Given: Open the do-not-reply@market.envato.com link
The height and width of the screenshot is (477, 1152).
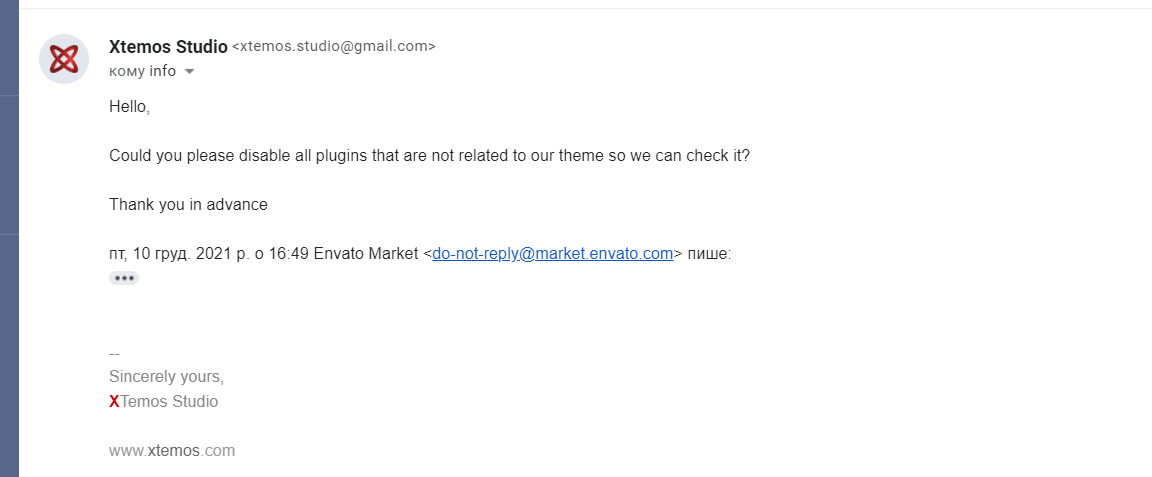Looking at the screenshot, I should coord(552,254).
